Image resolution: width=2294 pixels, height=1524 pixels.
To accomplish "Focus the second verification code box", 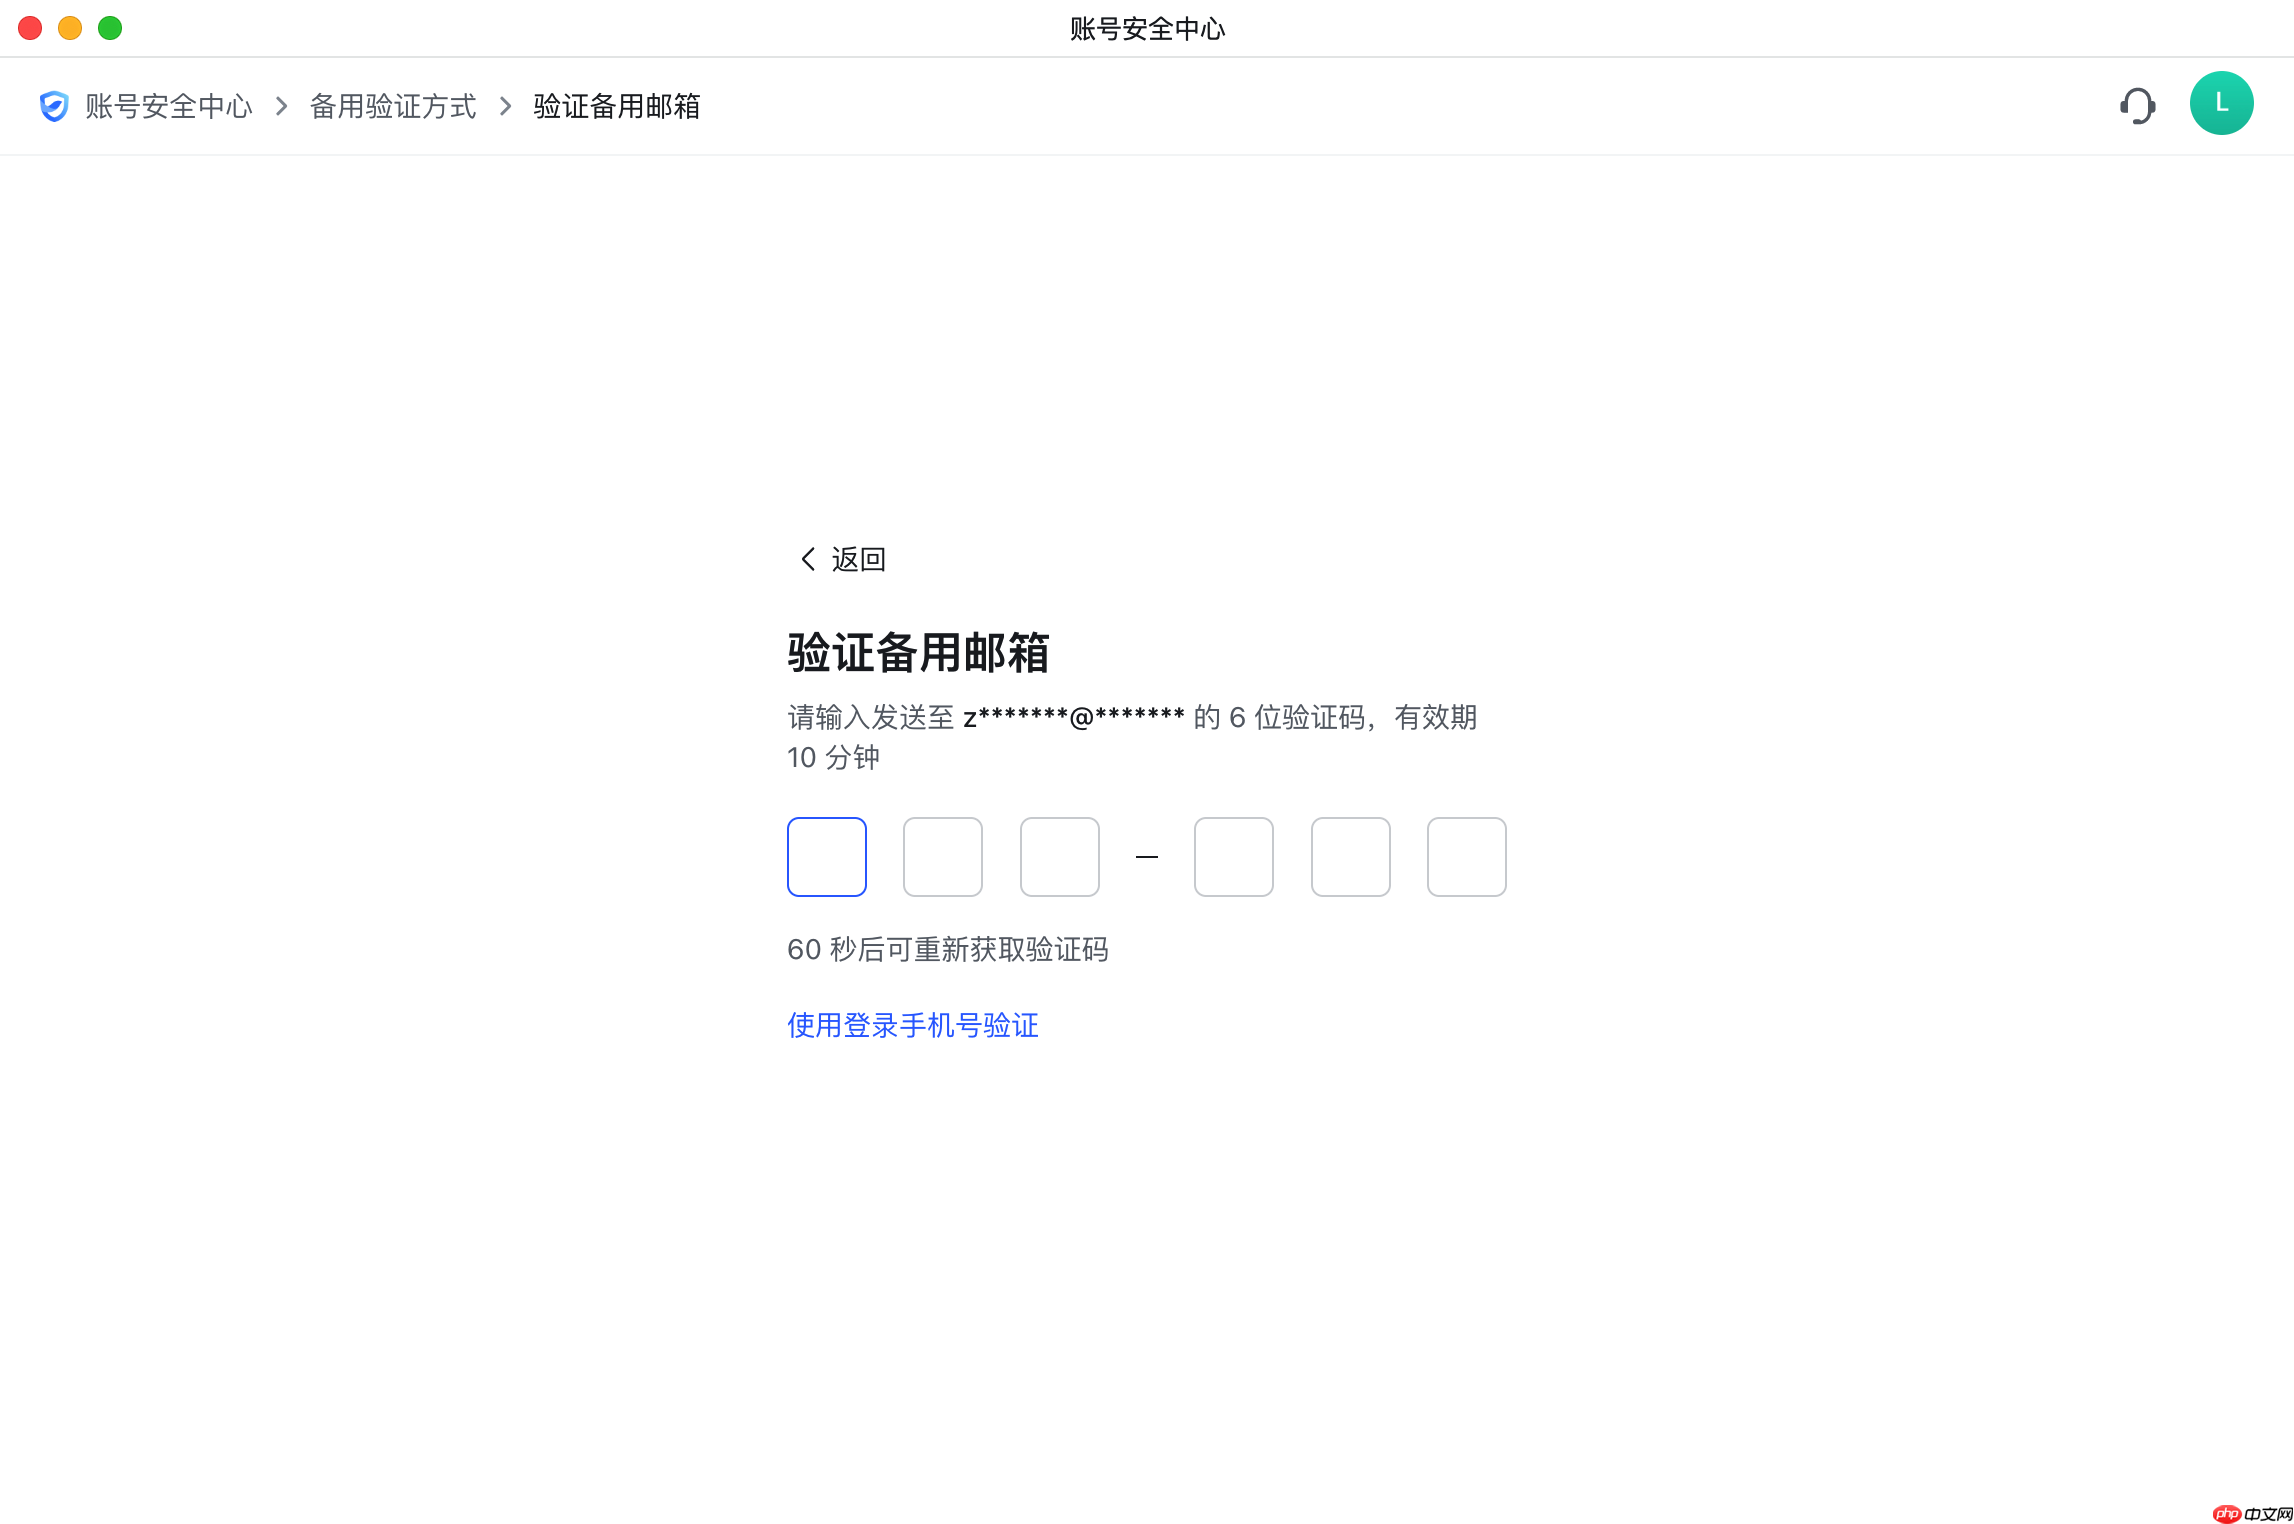I will coord(943,857).
